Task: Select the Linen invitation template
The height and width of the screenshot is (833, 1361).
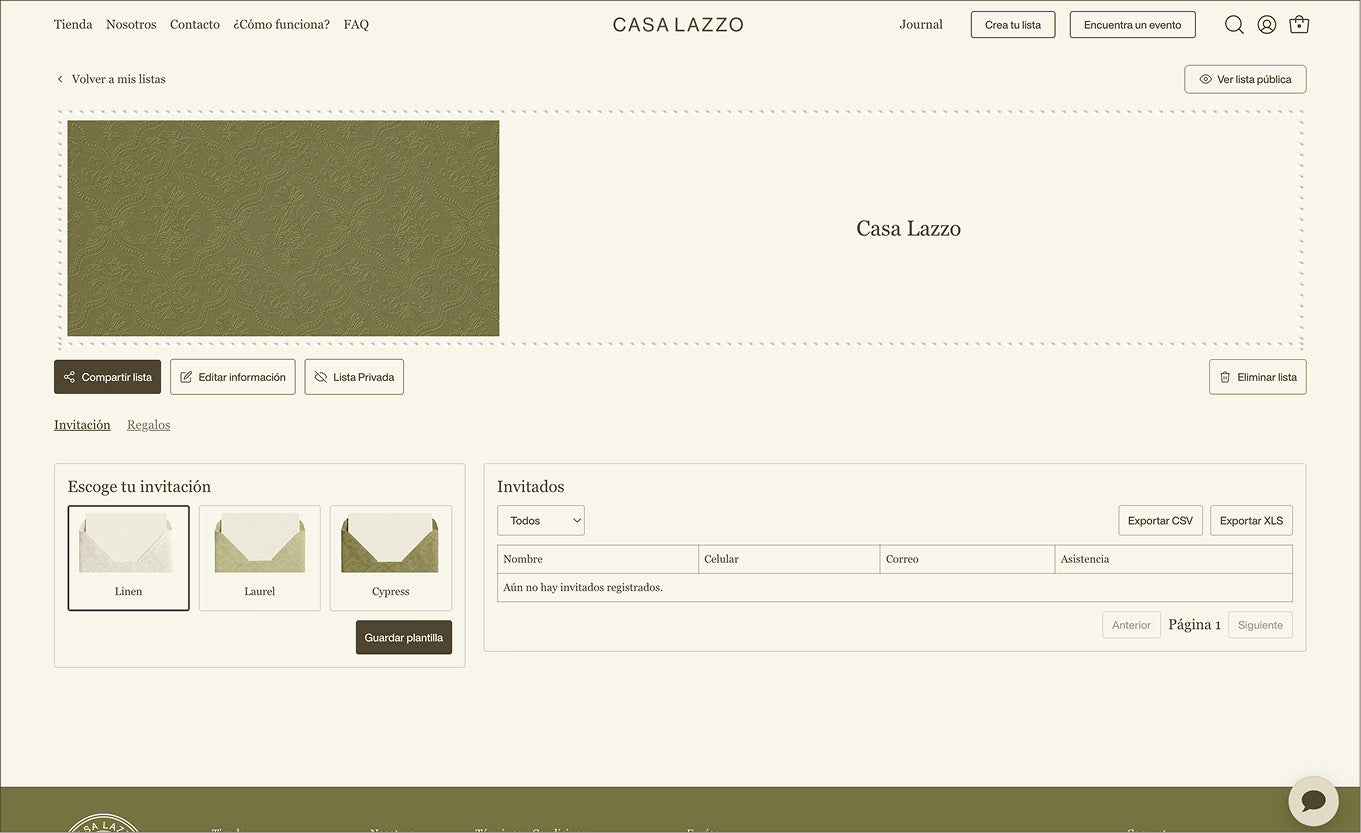Action: point(128,558)
